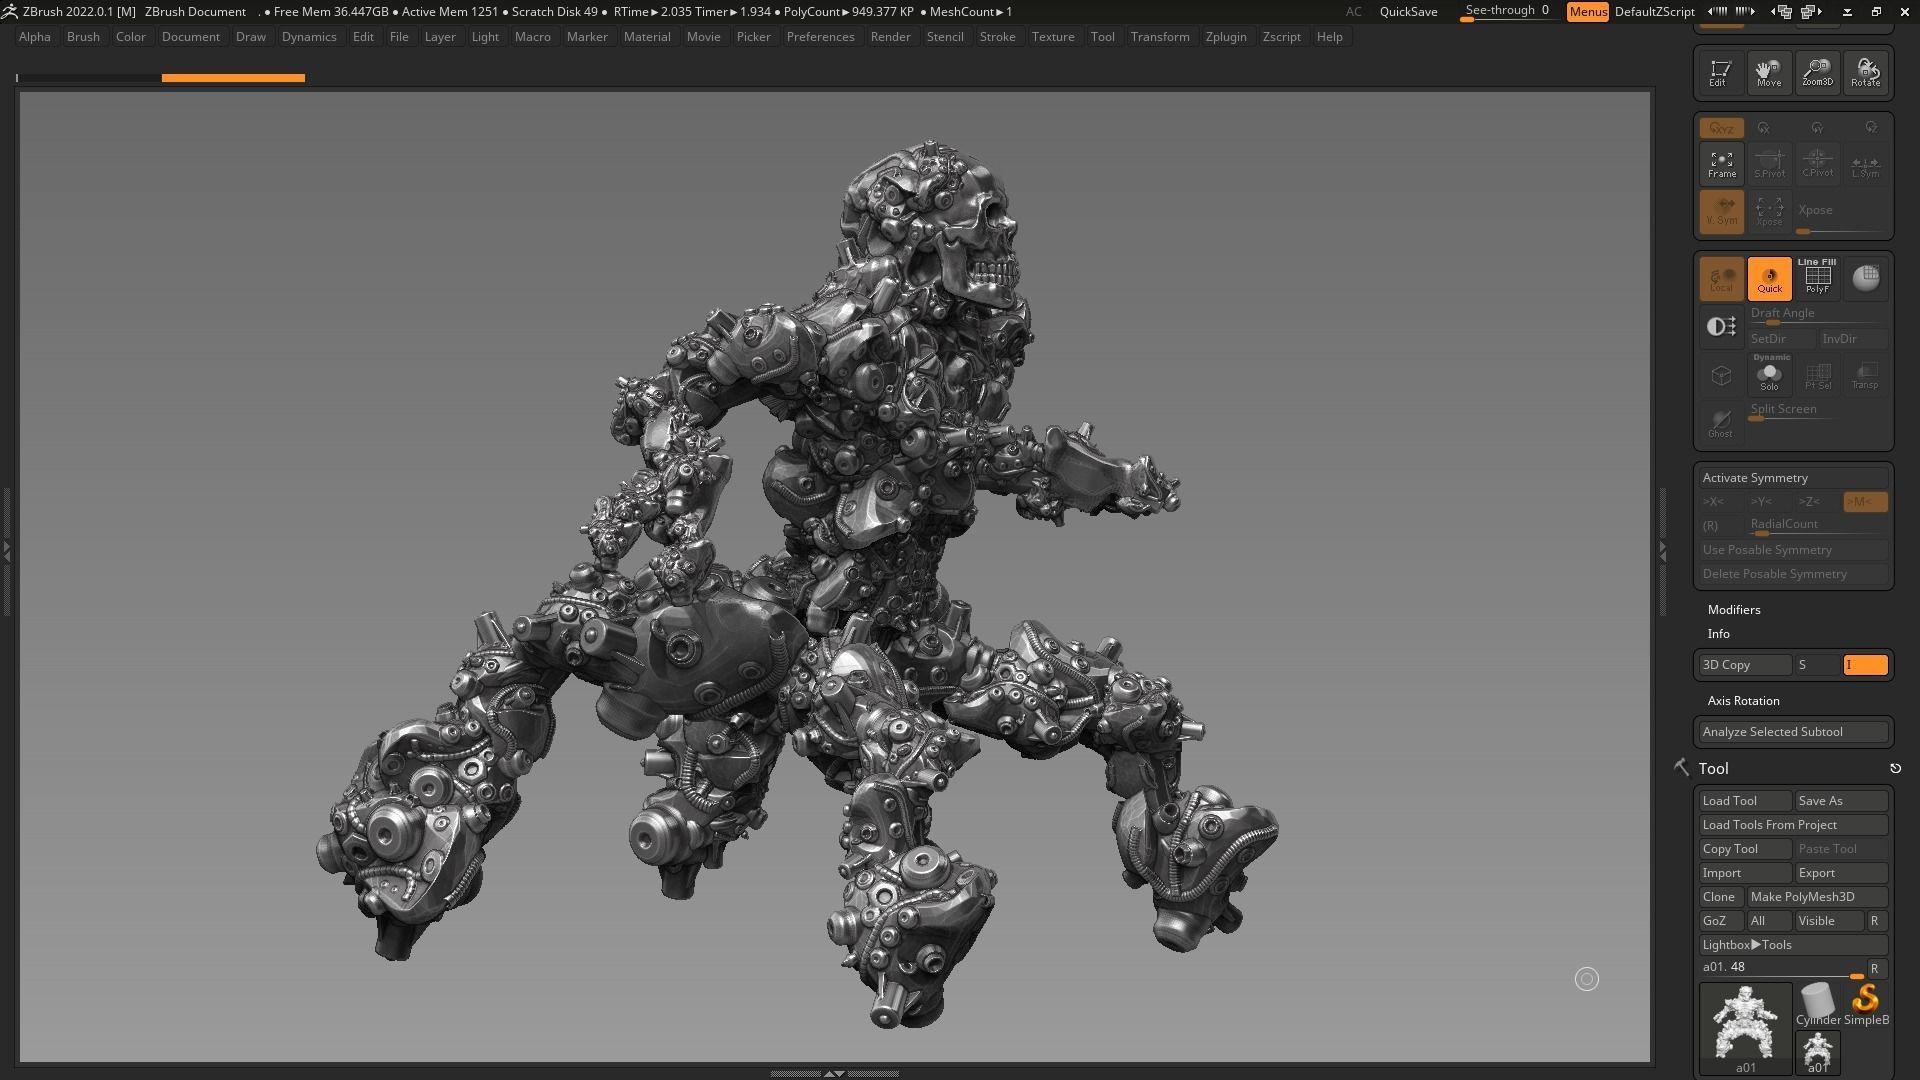The height and width of the screenshot is (1080, 1920).
Task: Click the Move view icon
Action: (x=1768, y=72)
